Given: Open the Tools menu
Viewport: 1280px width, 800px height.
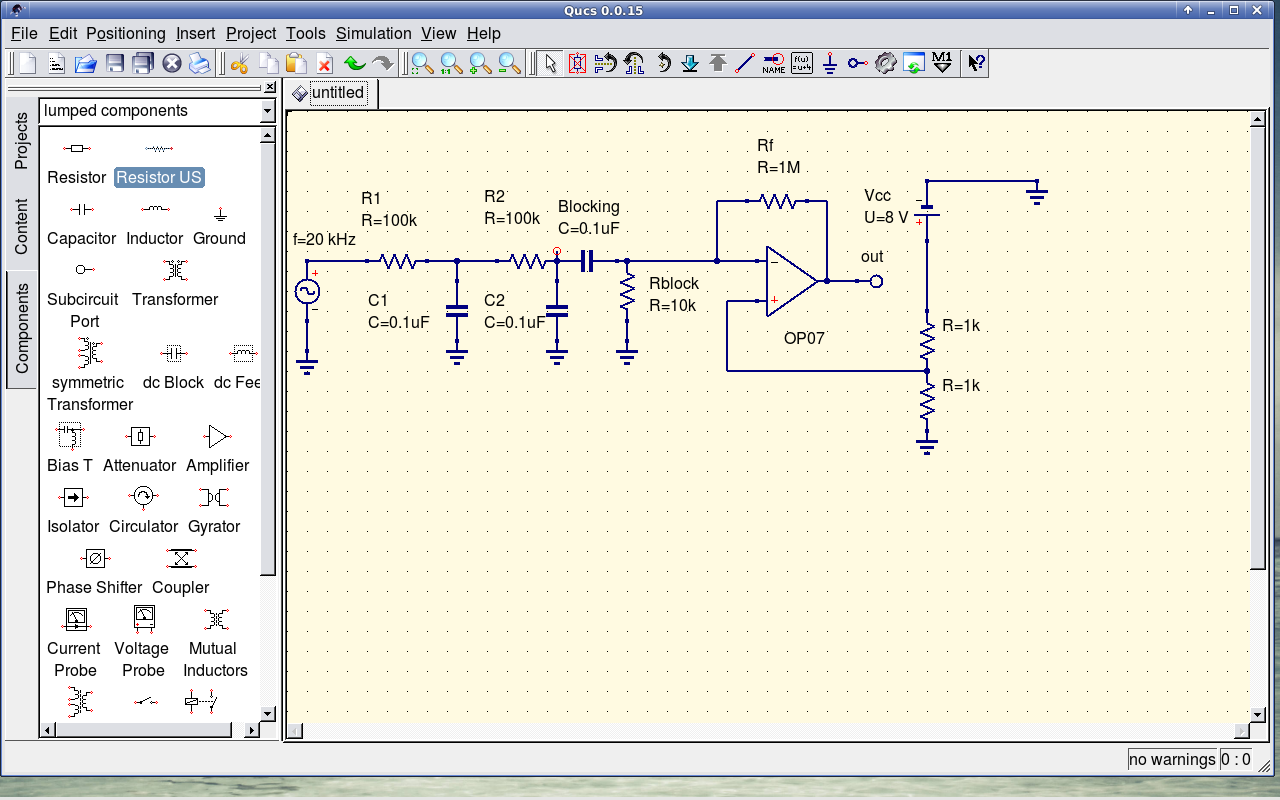Looking at the screenshot, I should (x=305, y=33).
